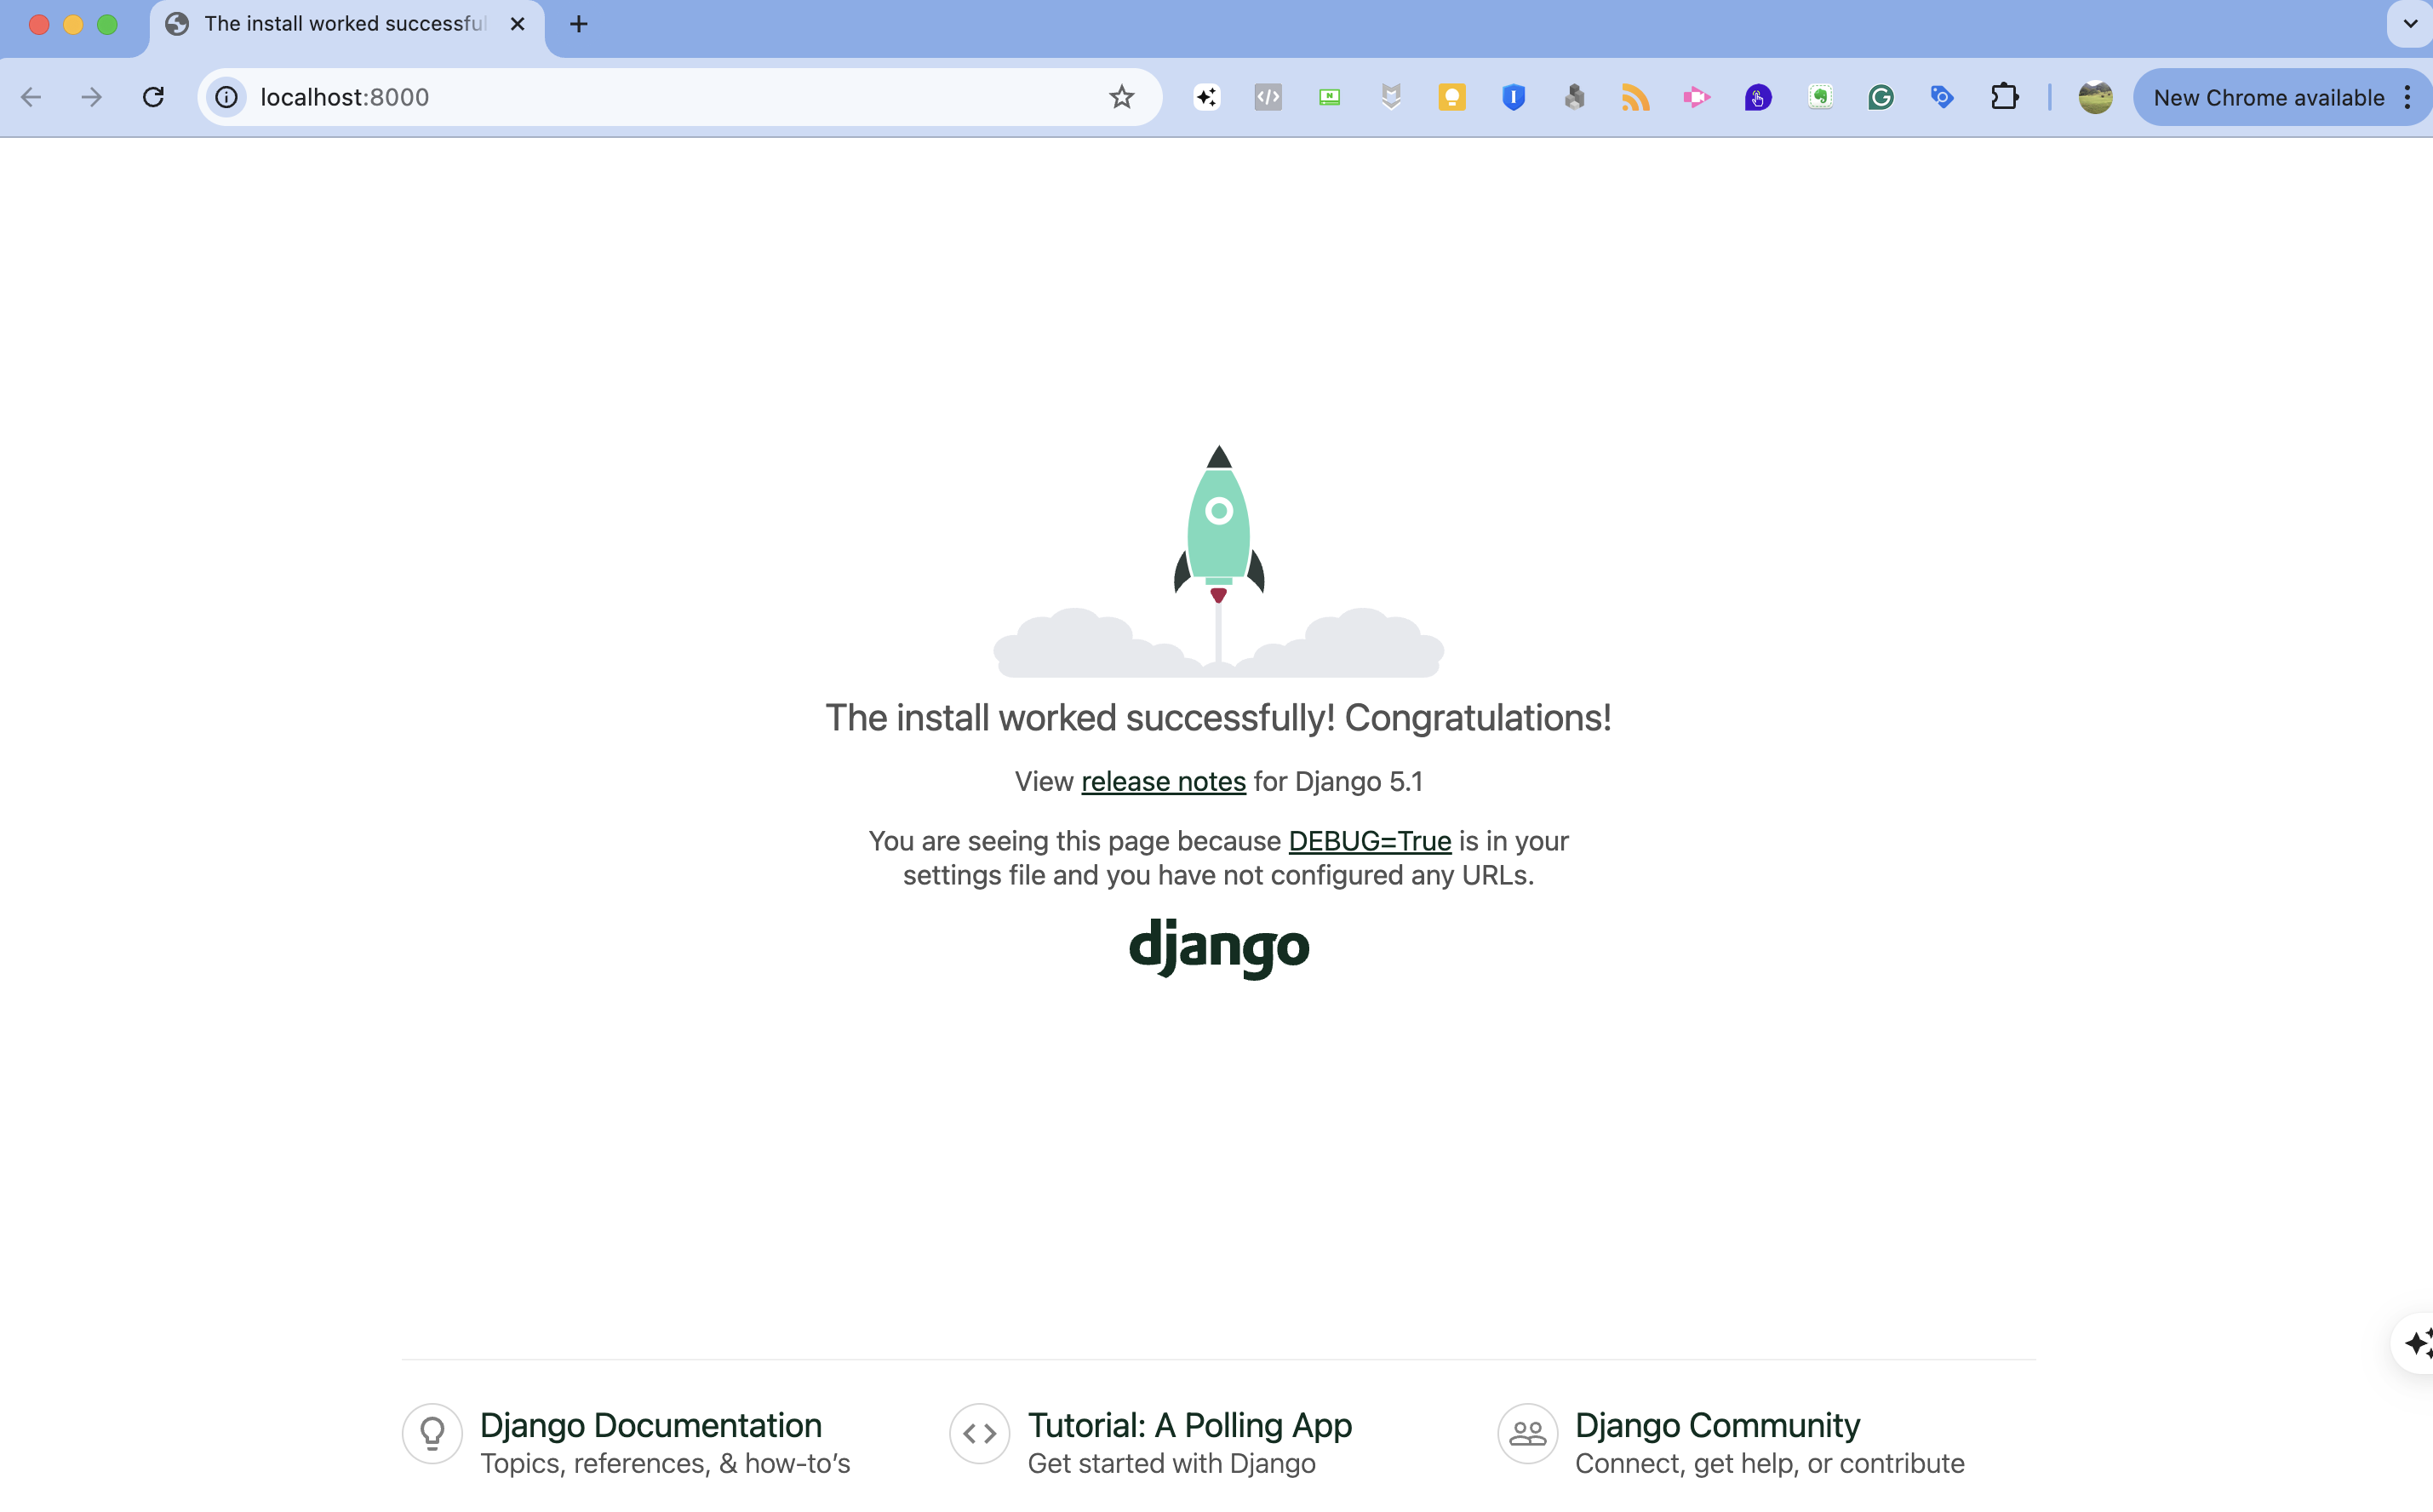Click the 'Topics, references, & how-to's' text
Screen dimensions: 2433x1512
[x=665, y=1463]
